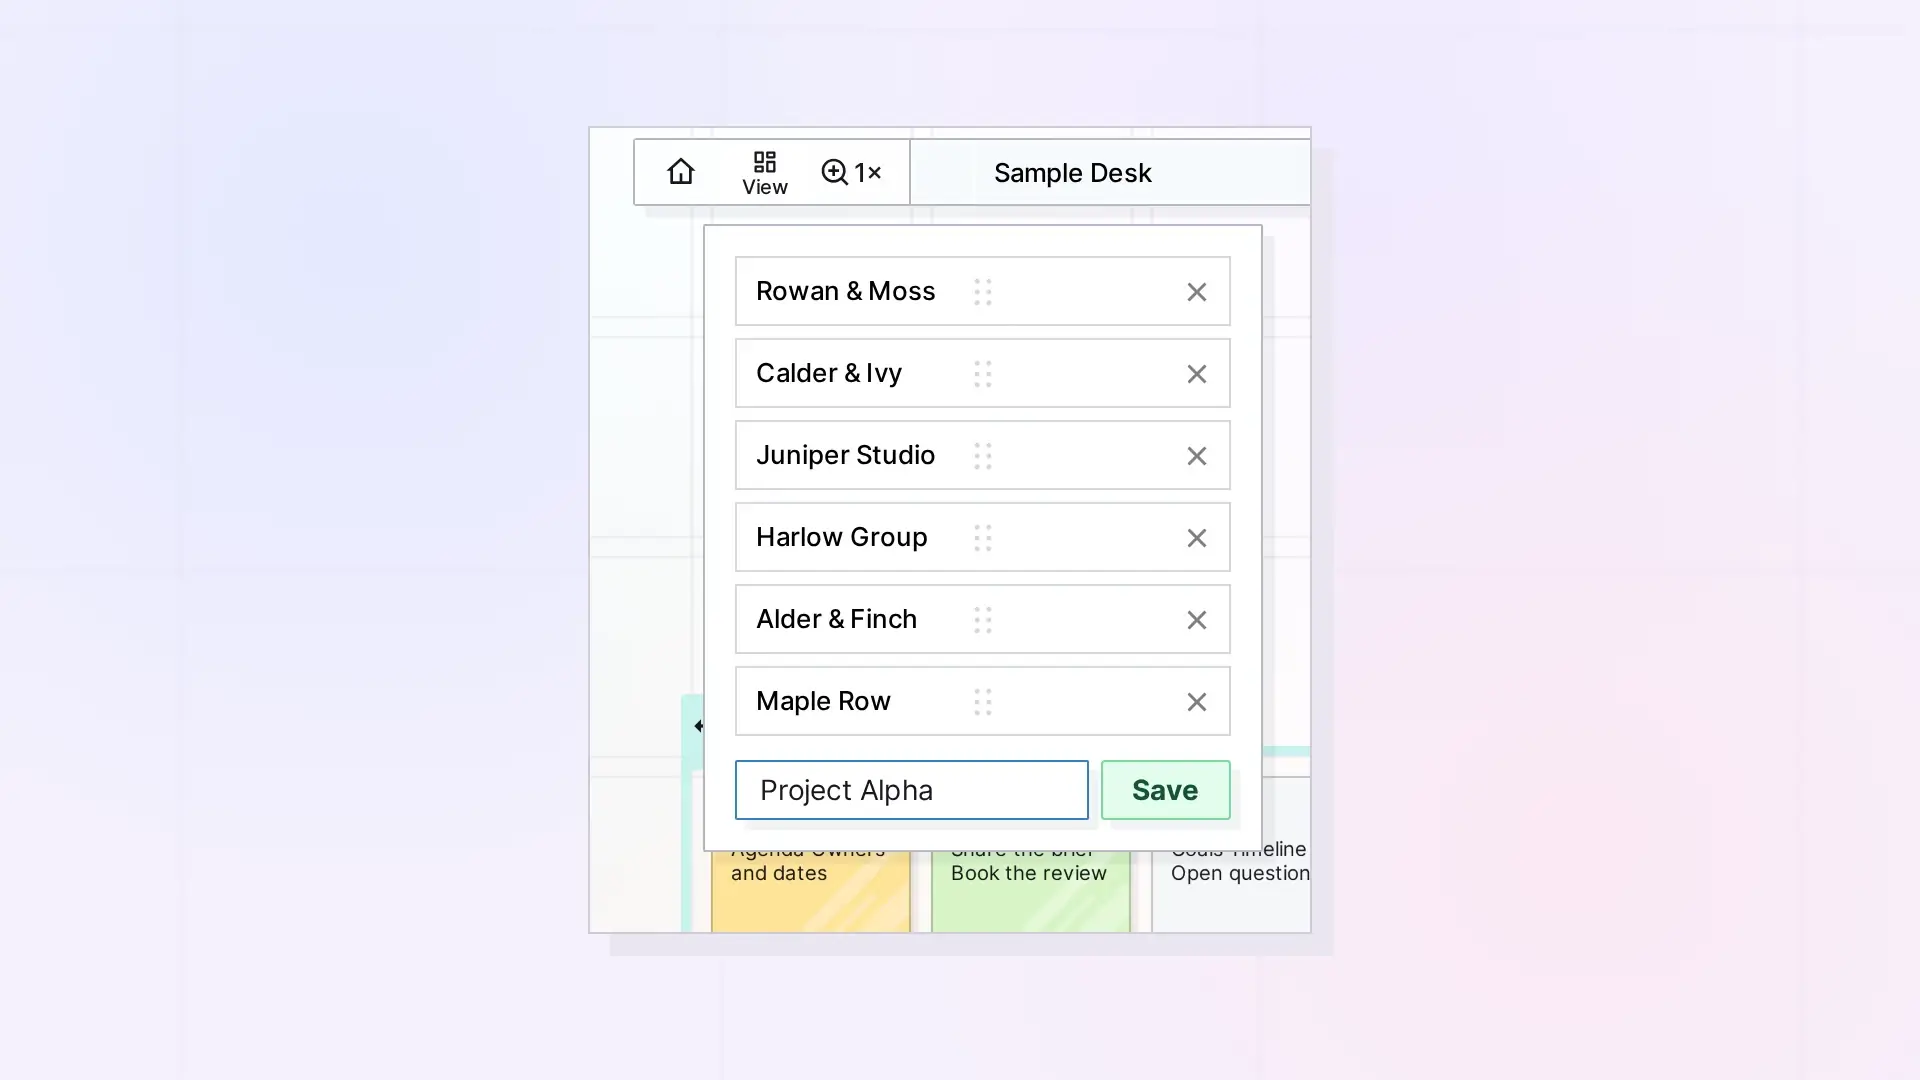Click the Alder & Finch grip dots
The image size is (1920, 1080).
click(983, 620)
